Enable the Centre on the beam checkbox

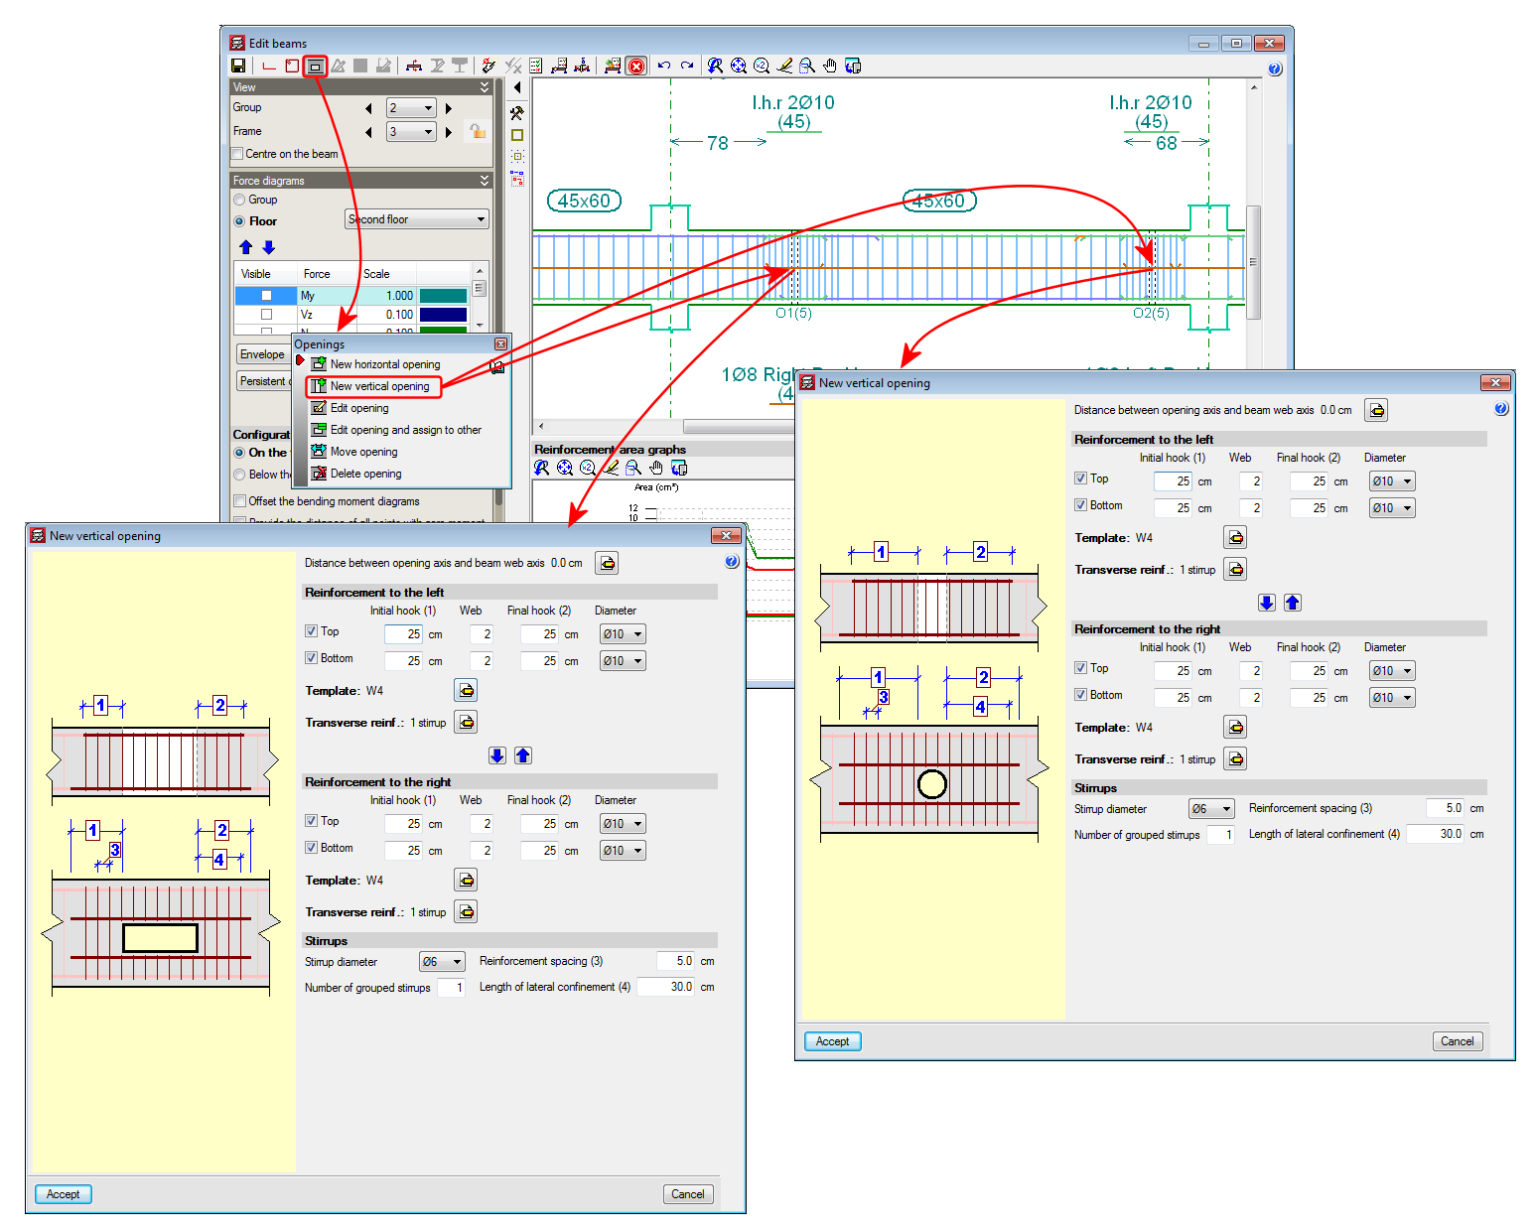pos(237,153)
